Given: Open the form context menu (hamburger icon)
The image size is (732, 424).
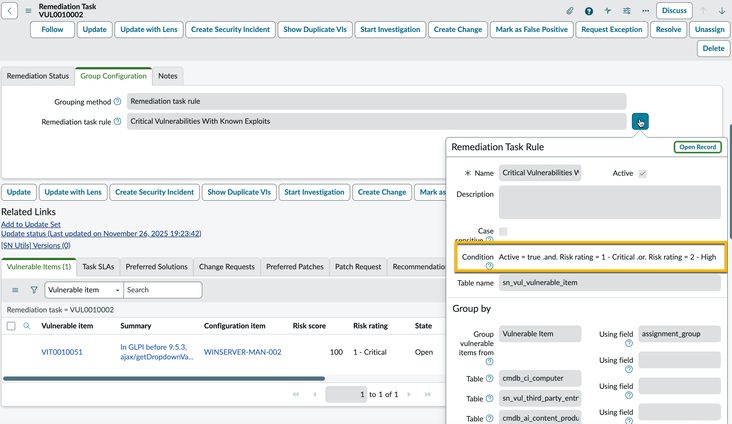Looking at the screenshot, I should tap(28, 11).
